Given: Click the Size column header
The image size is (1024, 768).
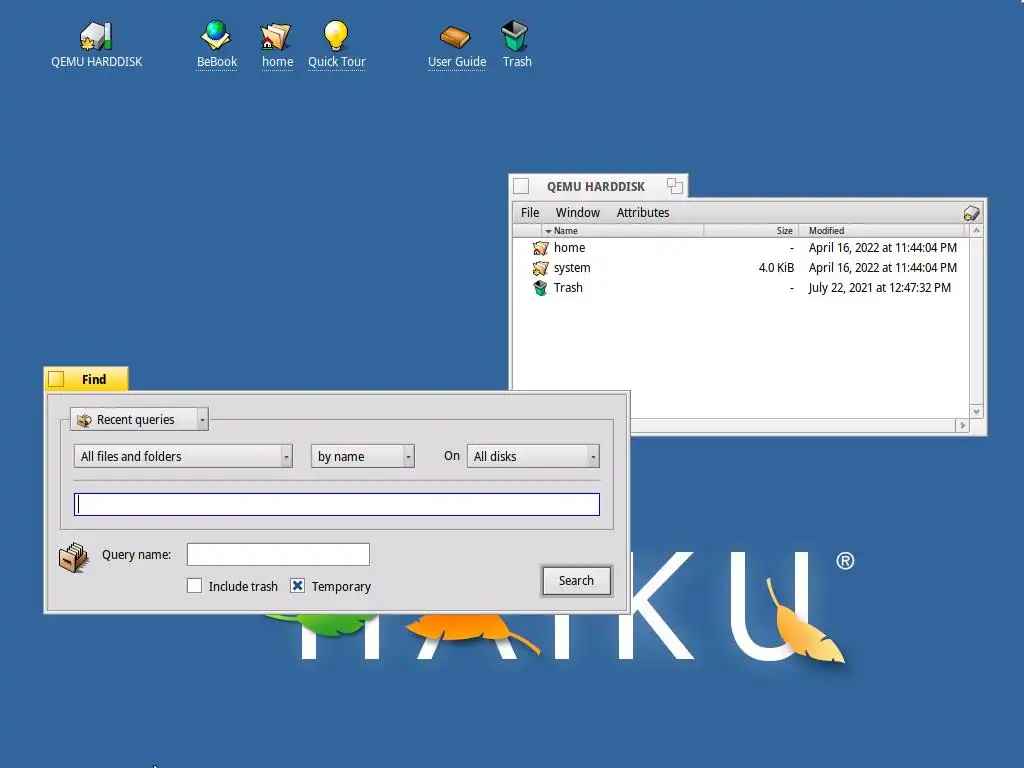Looking at the screenshot, I should click(x=751, y=231).
